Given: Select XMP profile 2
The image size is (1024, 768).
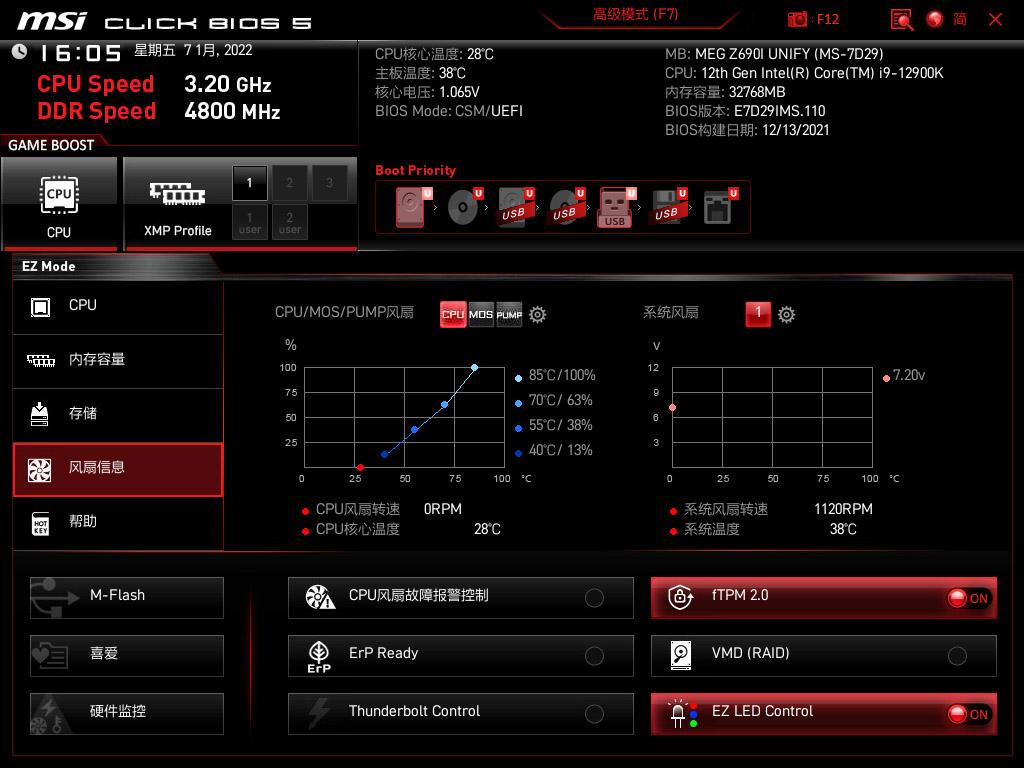Looking at the screenshot, I should pos(289,183).
